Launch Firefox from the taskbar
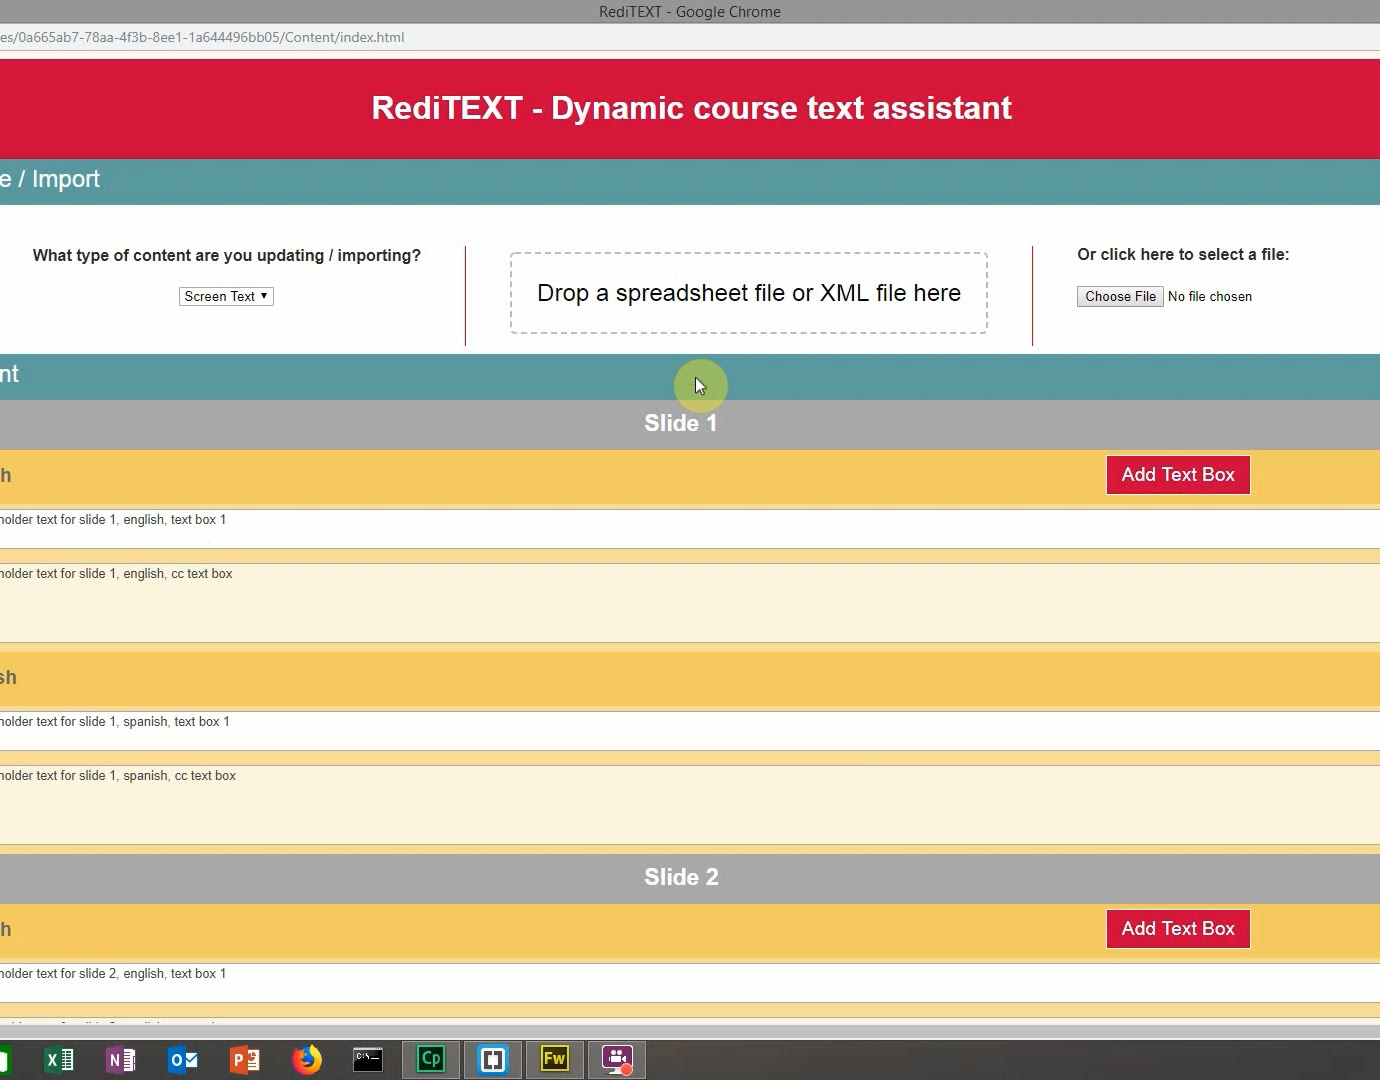Viewport: 1380px width, 1080px height. [307, 1060]
